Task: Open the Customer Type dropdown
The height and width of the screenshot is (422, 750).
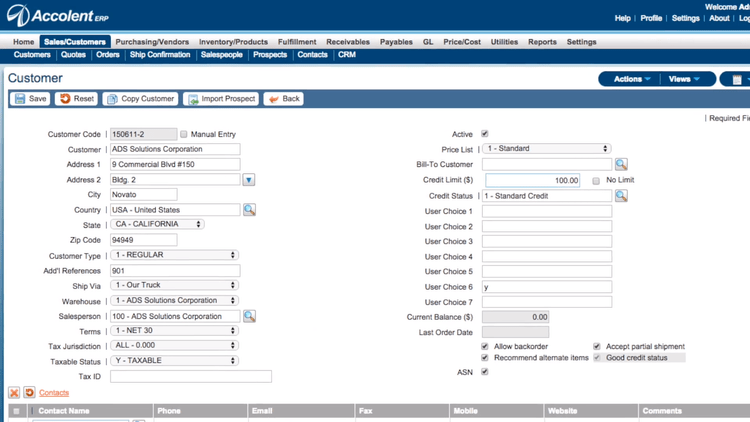Action: (175, 255)
